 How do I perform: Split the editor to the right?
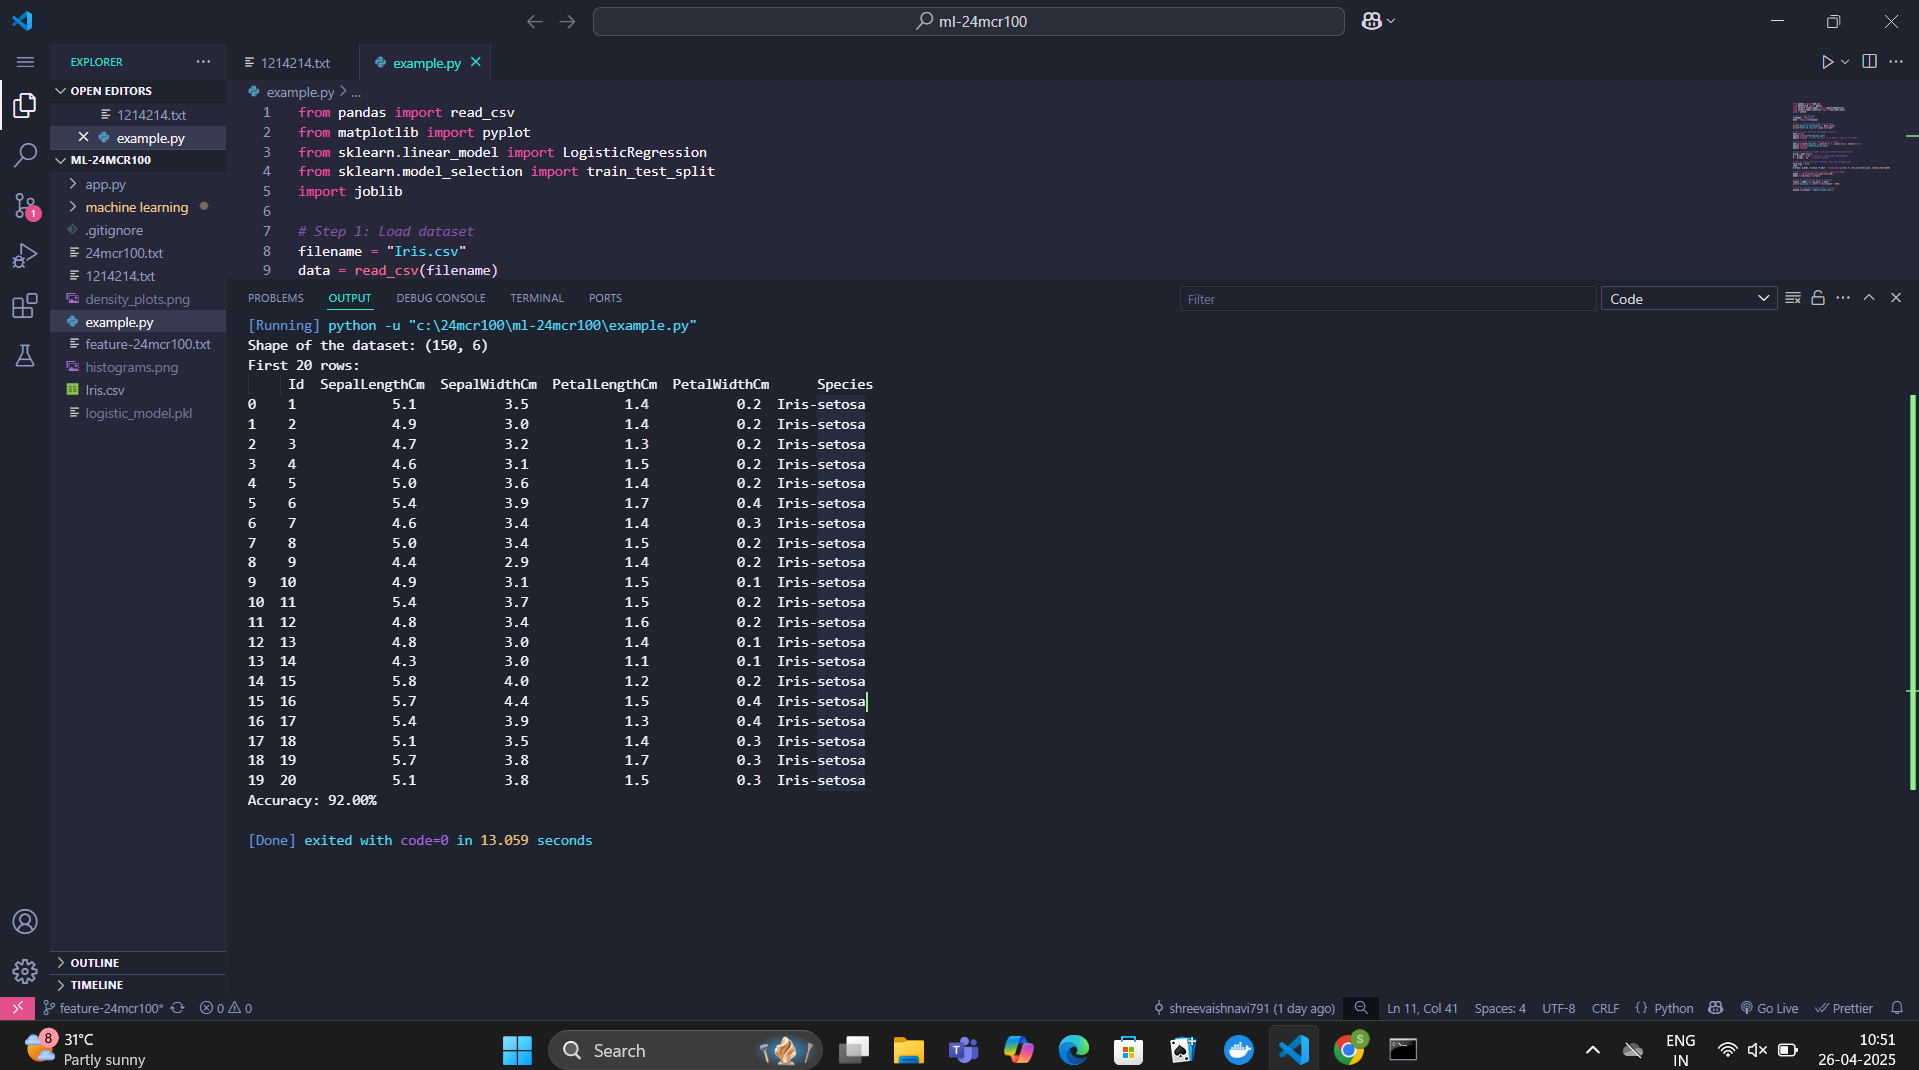tap(1869, 62)
